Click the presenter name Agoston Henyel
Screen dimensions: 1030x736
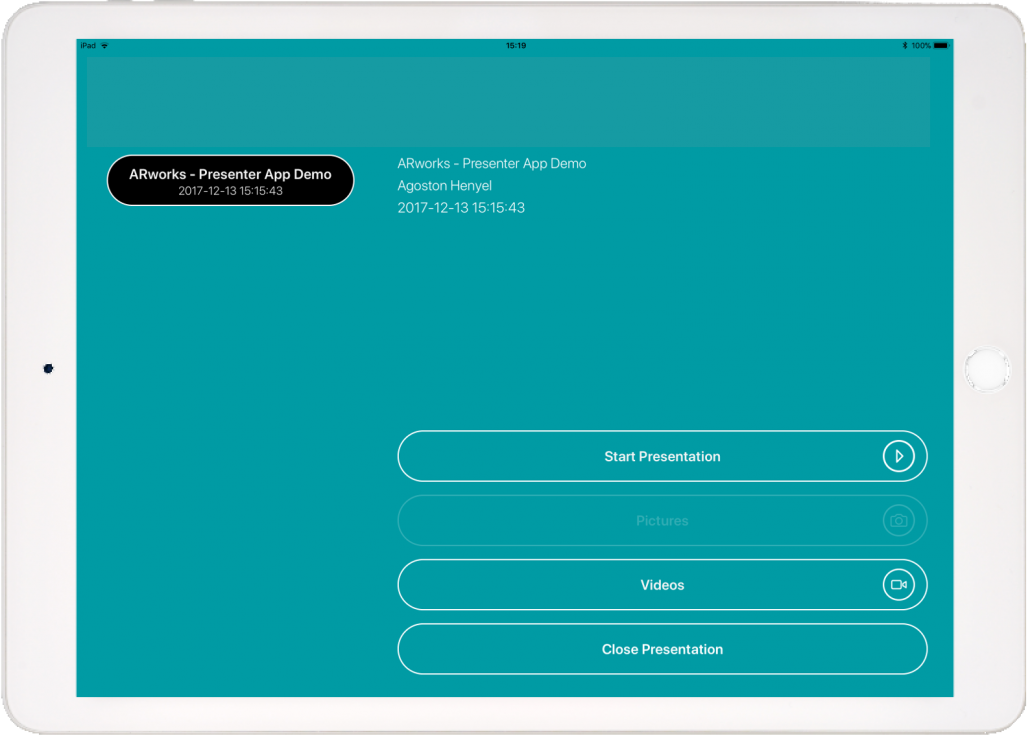445,185
